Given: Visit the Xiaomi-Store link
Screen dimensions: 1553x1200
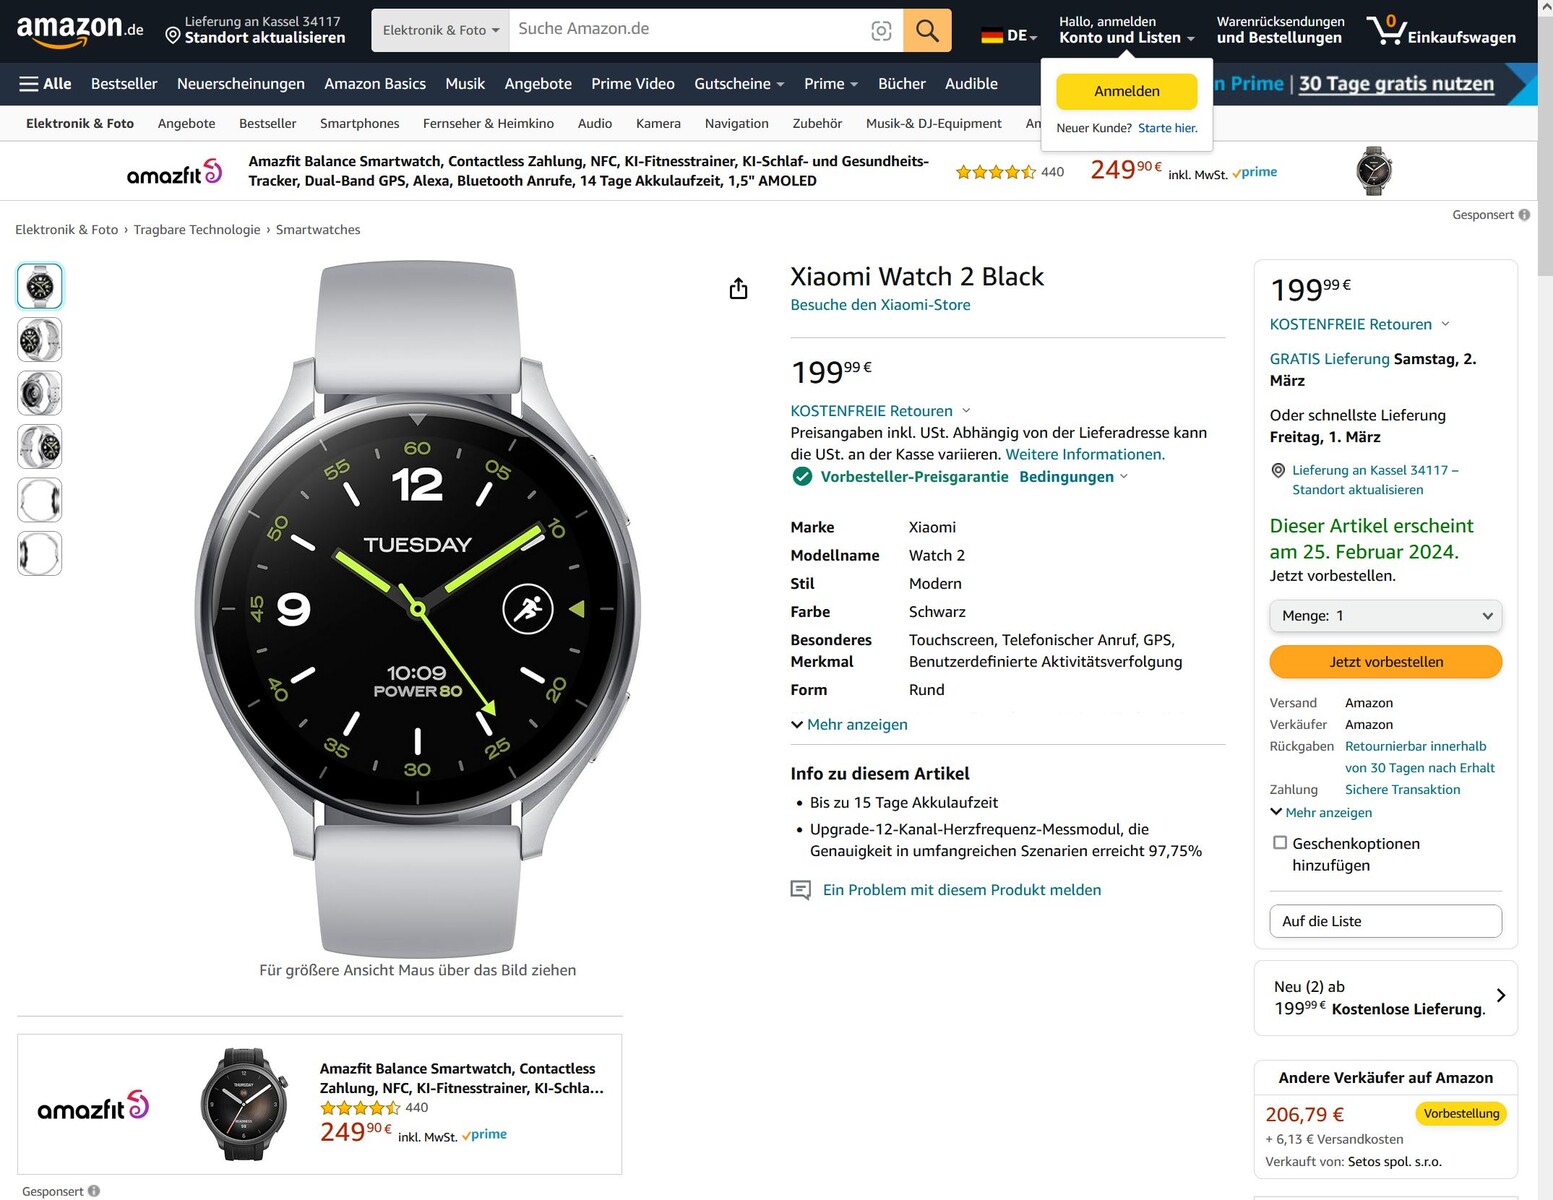Looking at the screenshot, I should [880, 305].
